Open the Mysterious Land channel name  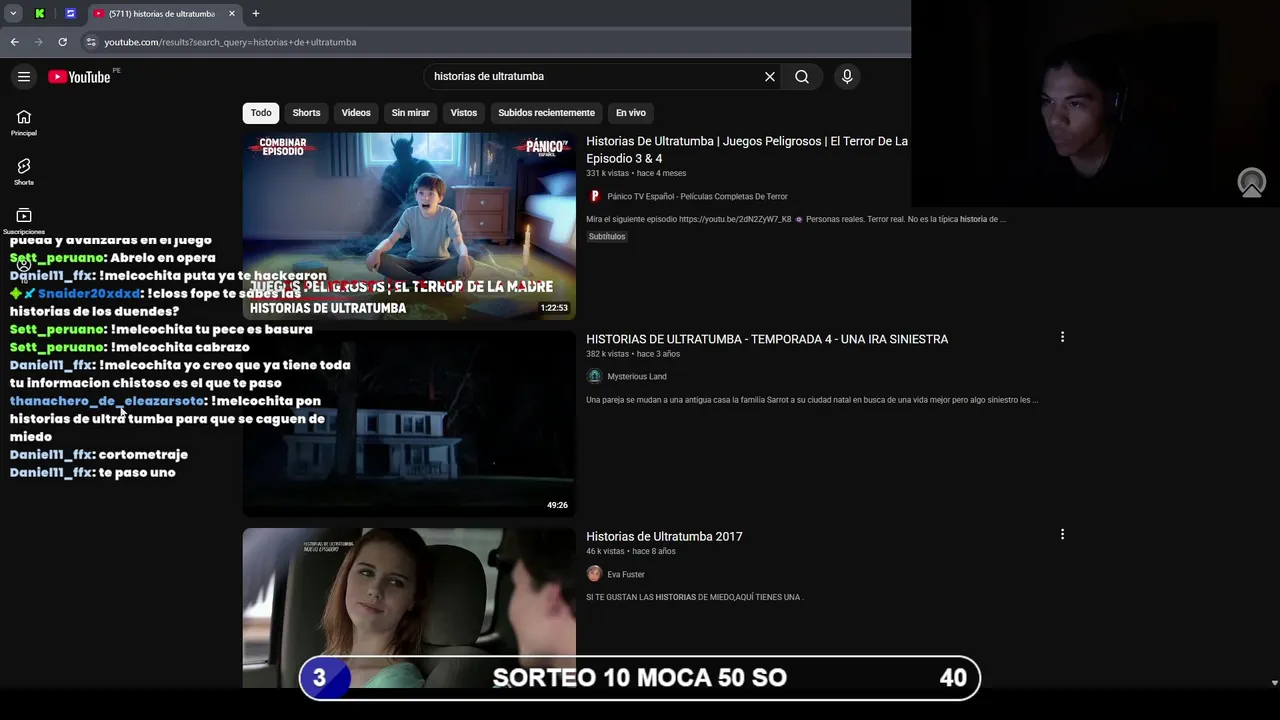[637, 377]
